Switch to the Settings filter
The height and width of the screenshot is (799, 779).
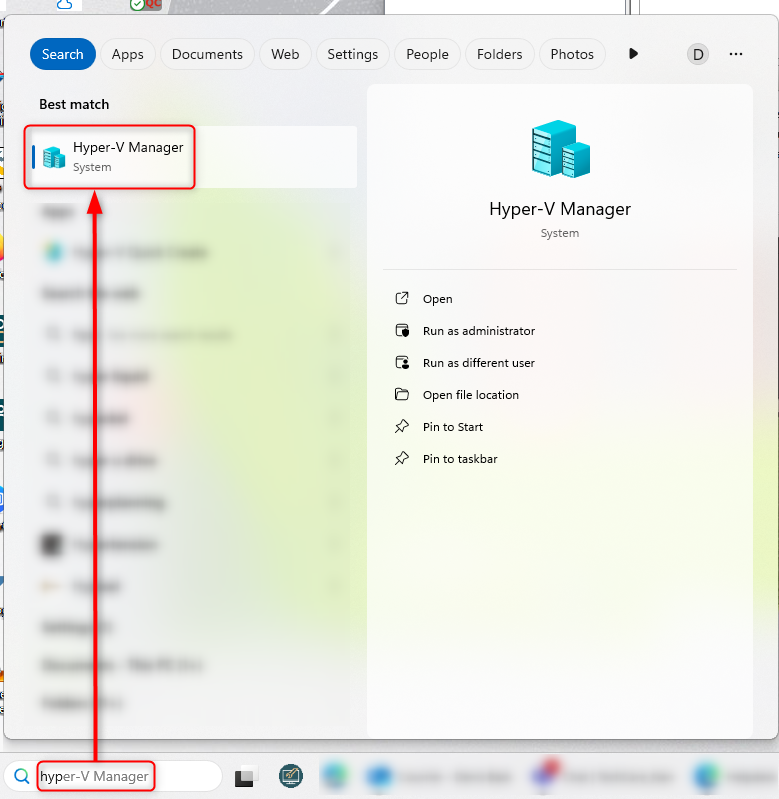pyautogui.click(x=353, y=54)
